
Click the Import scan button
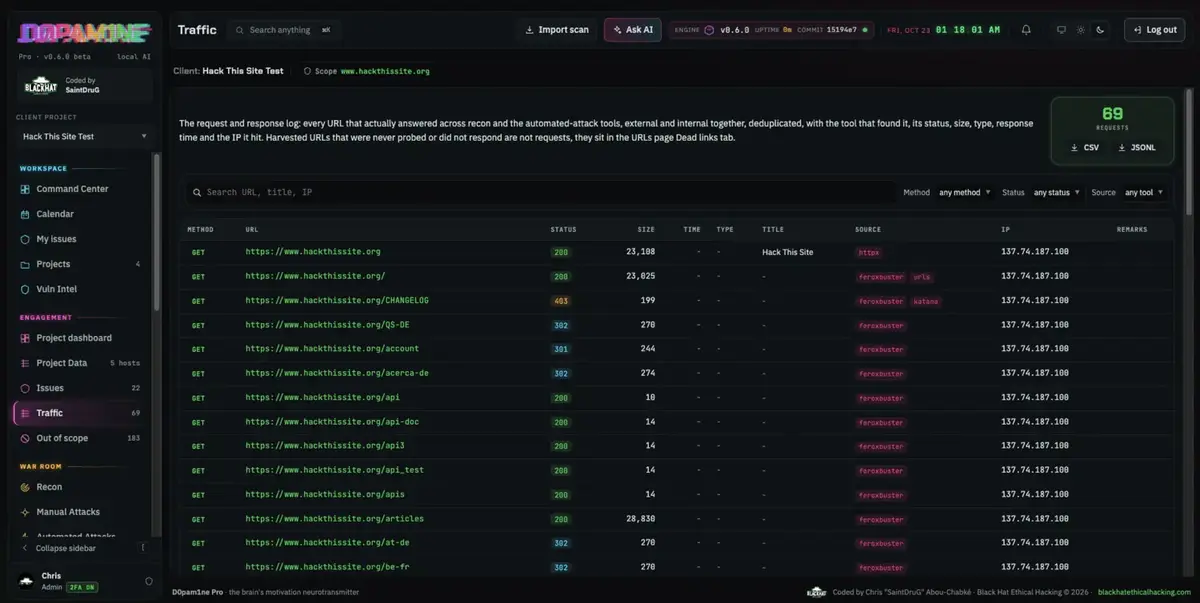point(557,30)
